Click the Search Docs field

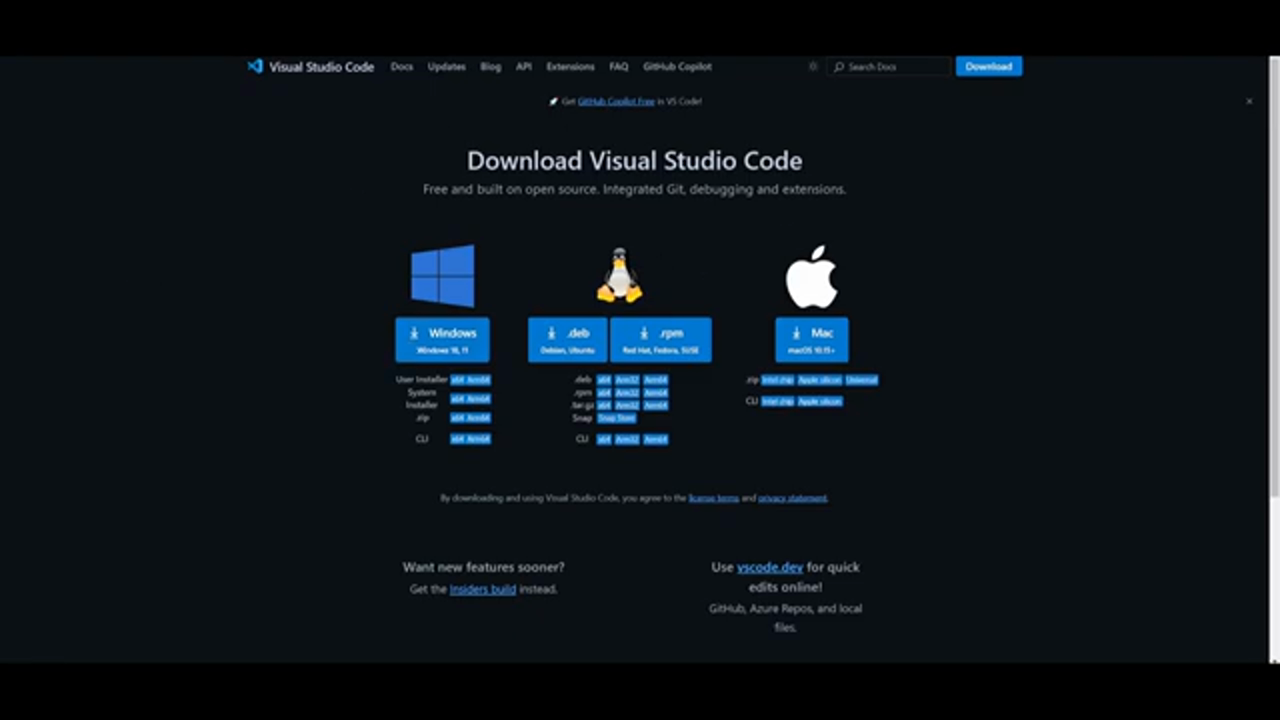coord(889,66)
